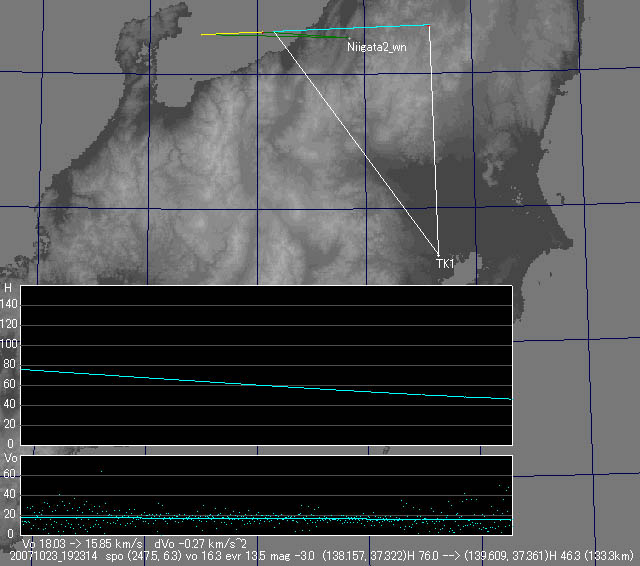640x566 pixels.
Task: Select 'Vo 18.03 -> 15.85 km/s' text
Action: tap(82, 544)
